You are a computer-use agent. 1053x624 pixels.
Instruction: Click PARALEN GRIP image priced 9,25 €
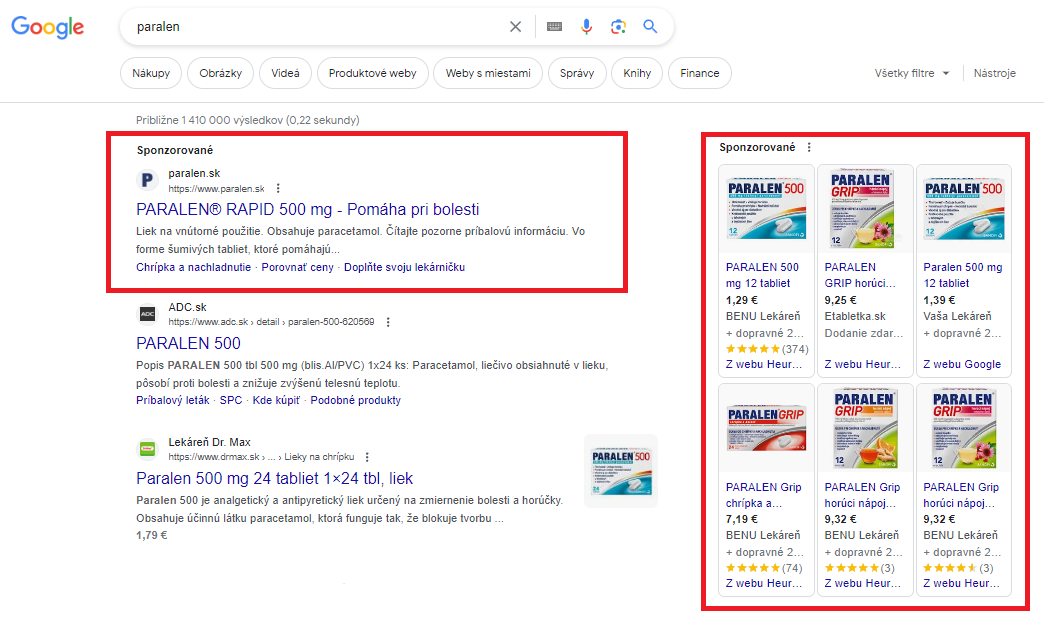coord(865,209)
